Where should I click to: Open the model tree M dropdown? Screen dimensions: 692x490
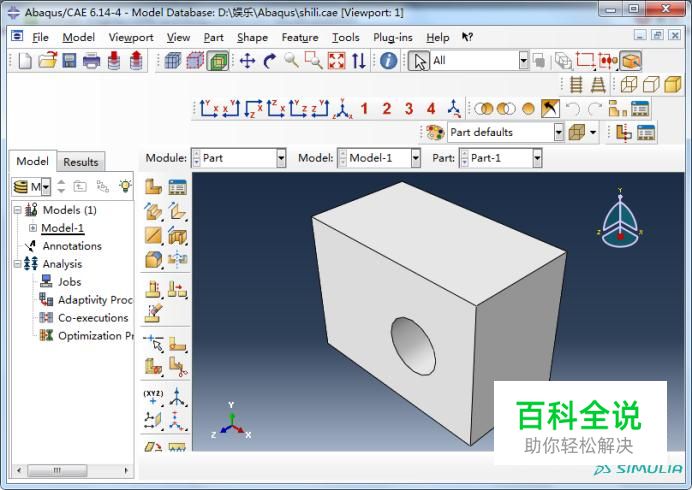[x=46, y=187]
